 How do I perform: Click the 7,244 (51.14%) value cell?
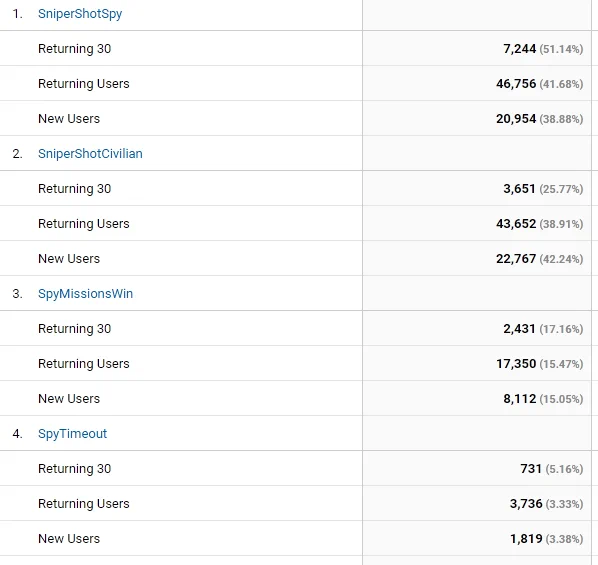tap(477, 48)
